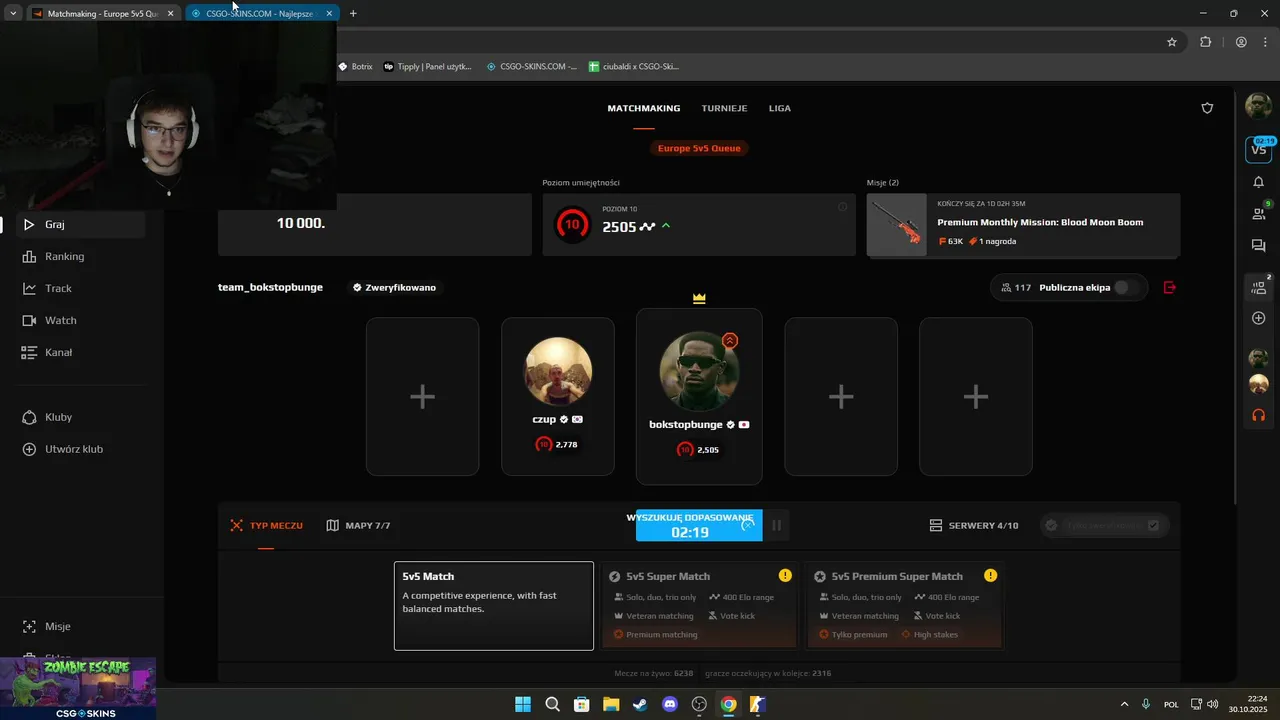
Task: Open SERWERY 4/10 selection
Action: pyautogui.click(x=974, y=525)
